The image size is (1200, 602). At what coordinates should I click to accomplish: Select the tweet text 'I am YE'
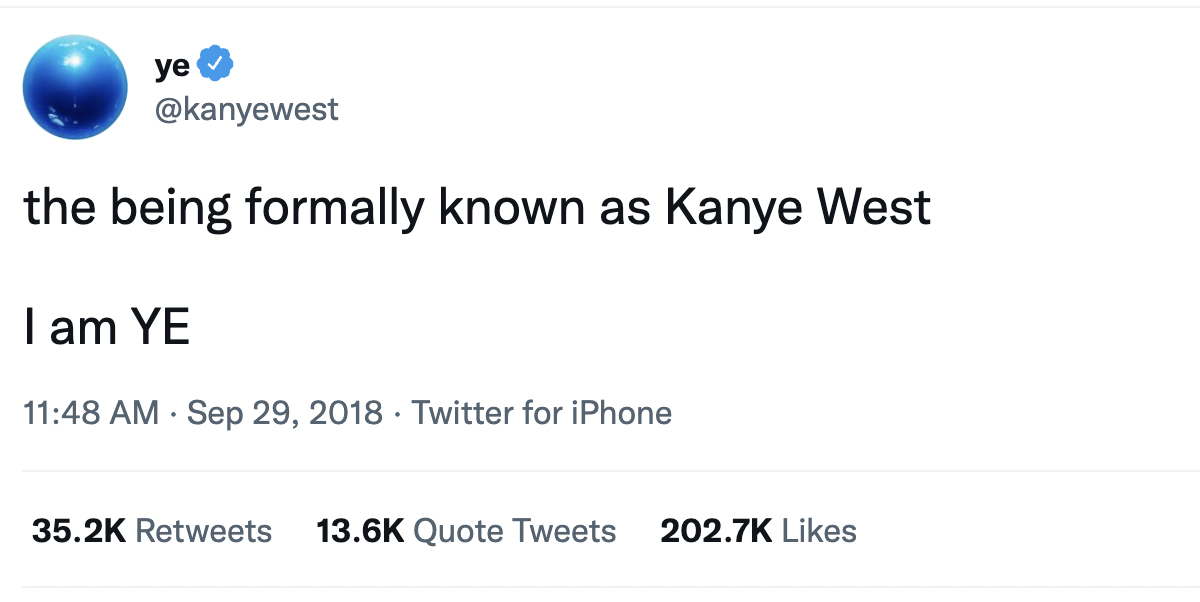106,325
